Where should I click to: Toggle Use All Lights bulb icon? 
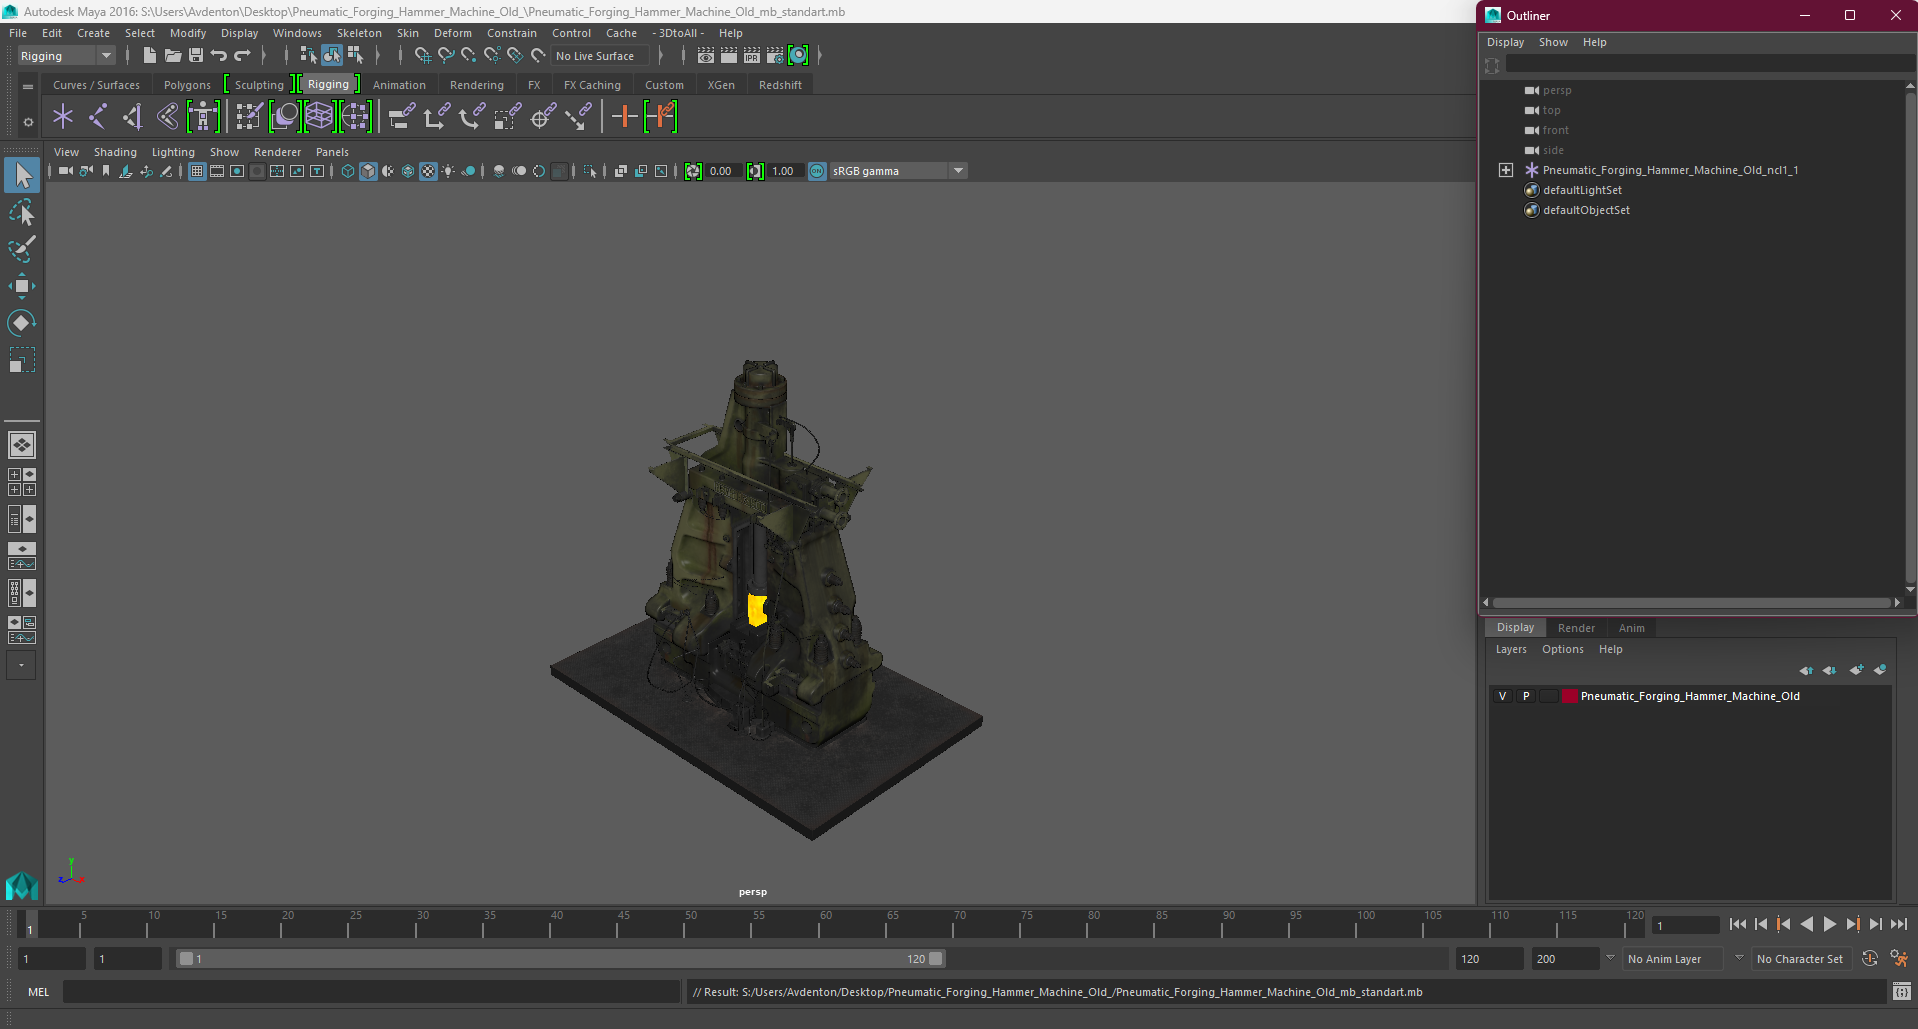[x=448, y=171]
